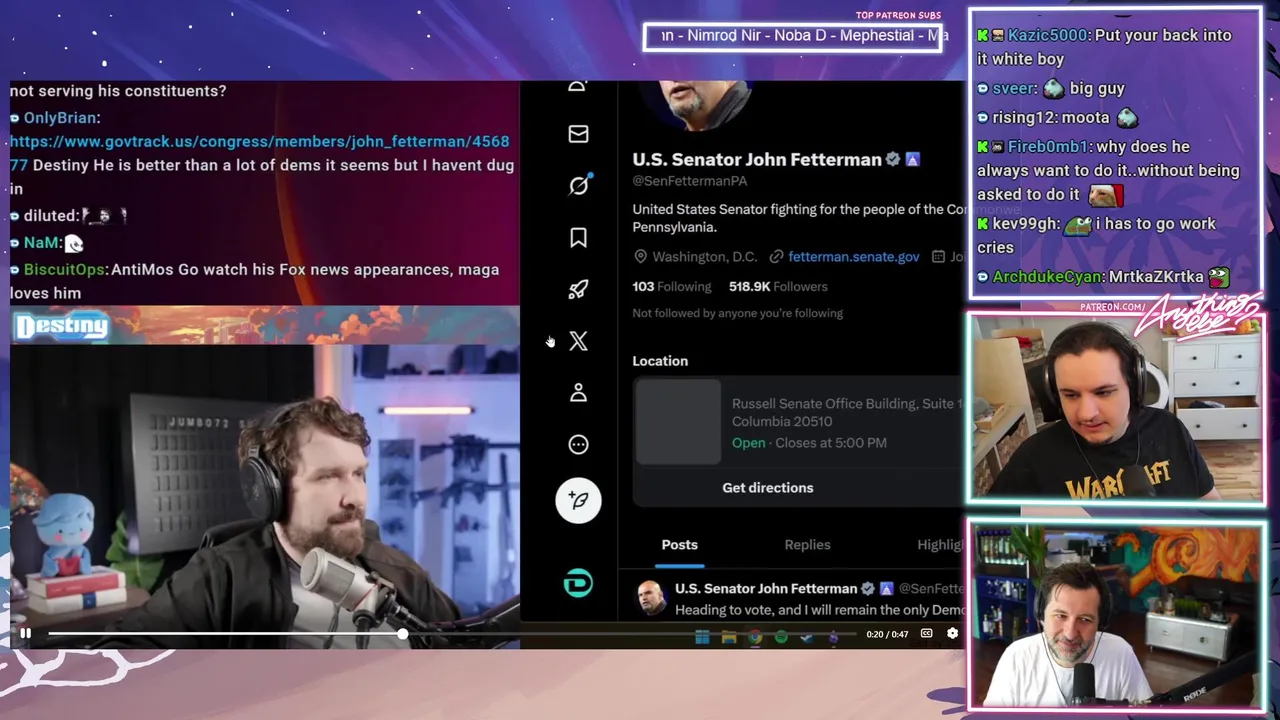The width and height of the screenshot is (1280, 720).
Task: Toggle closed captions CC button
Action: tap(926, 633)
